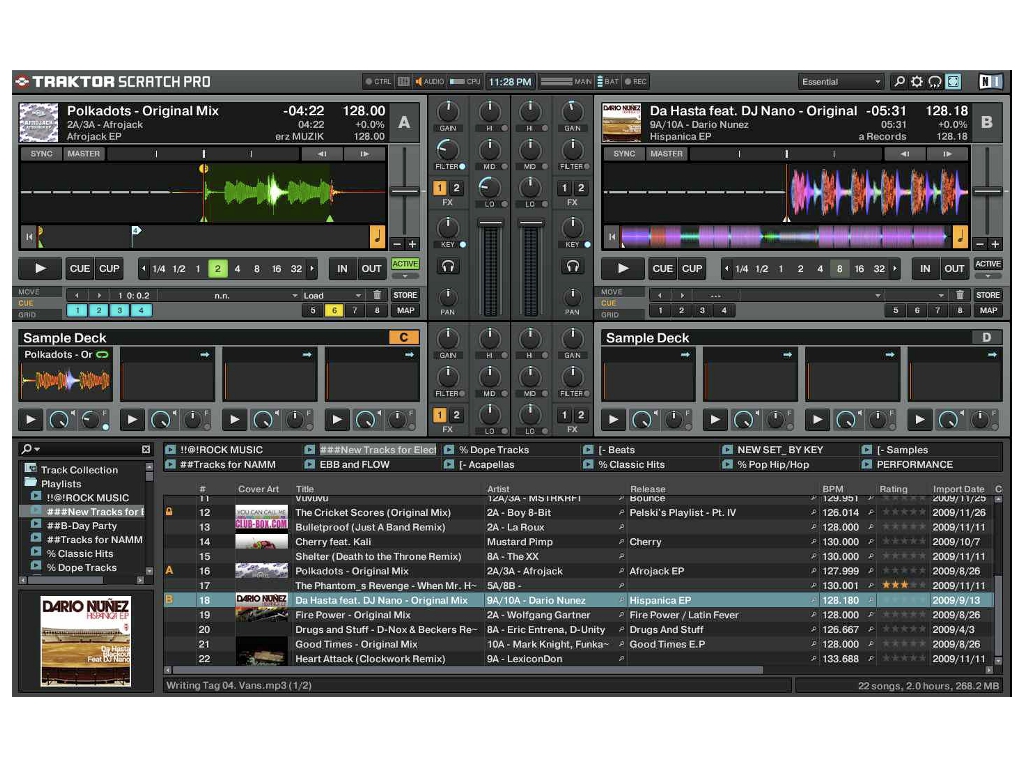Start playback on Deck B
The height and width of the screenshot is (768, 1024).
622,268
